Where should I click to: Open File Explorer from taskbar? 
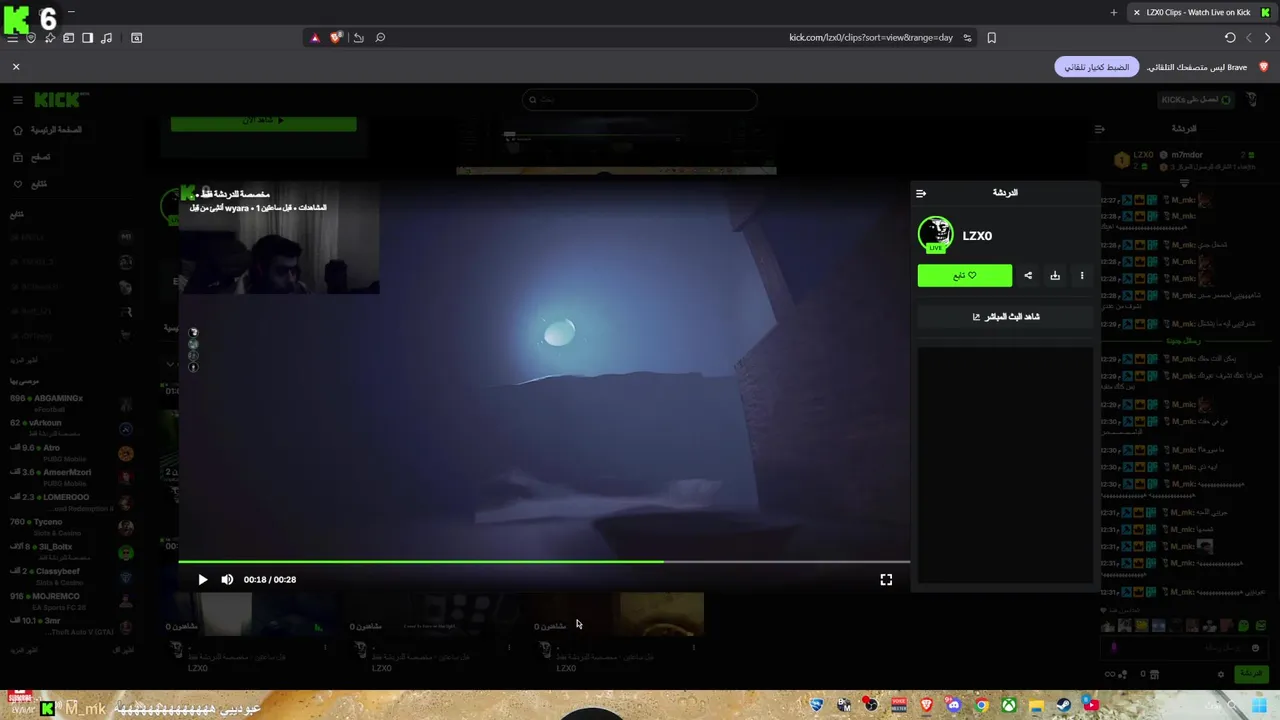click(1037, 705)
